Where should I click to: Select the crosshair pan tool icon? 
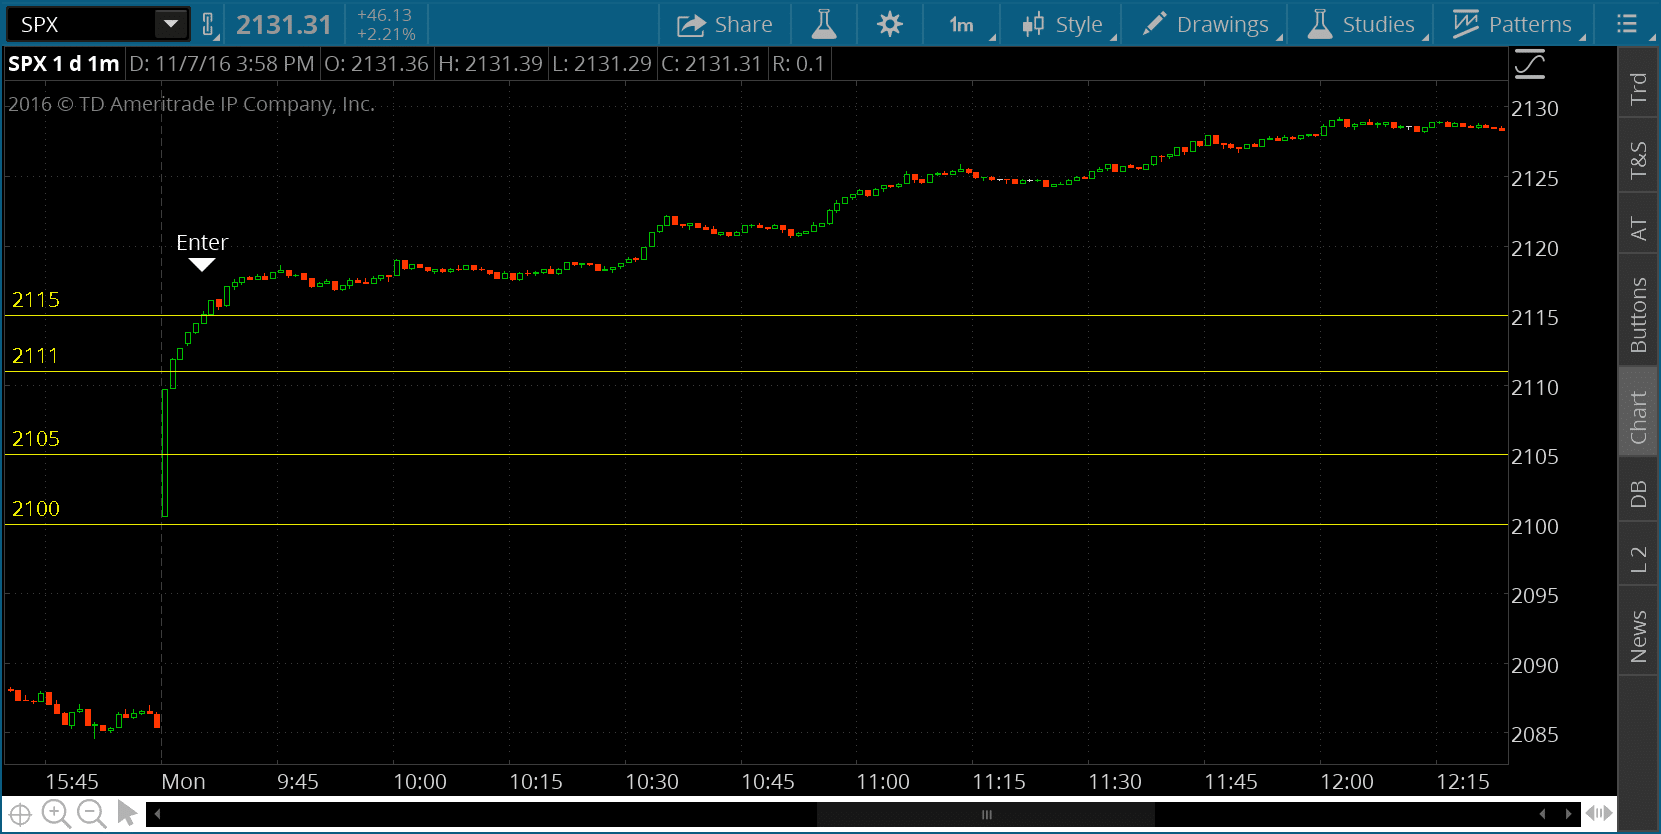[20, 814]
